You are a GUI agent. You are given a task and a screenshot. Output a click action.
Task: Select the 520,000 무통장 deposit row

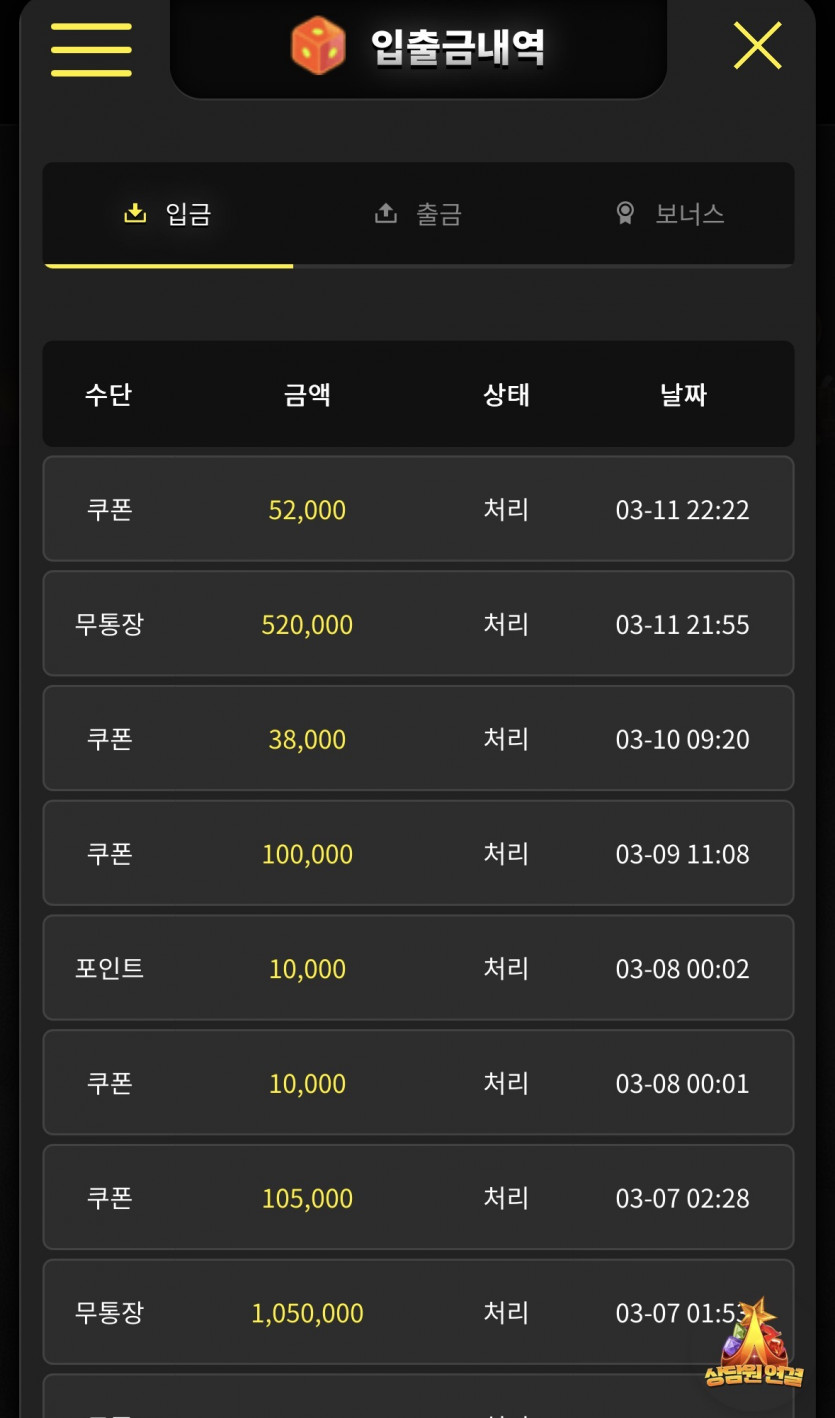tap(418, 624)
